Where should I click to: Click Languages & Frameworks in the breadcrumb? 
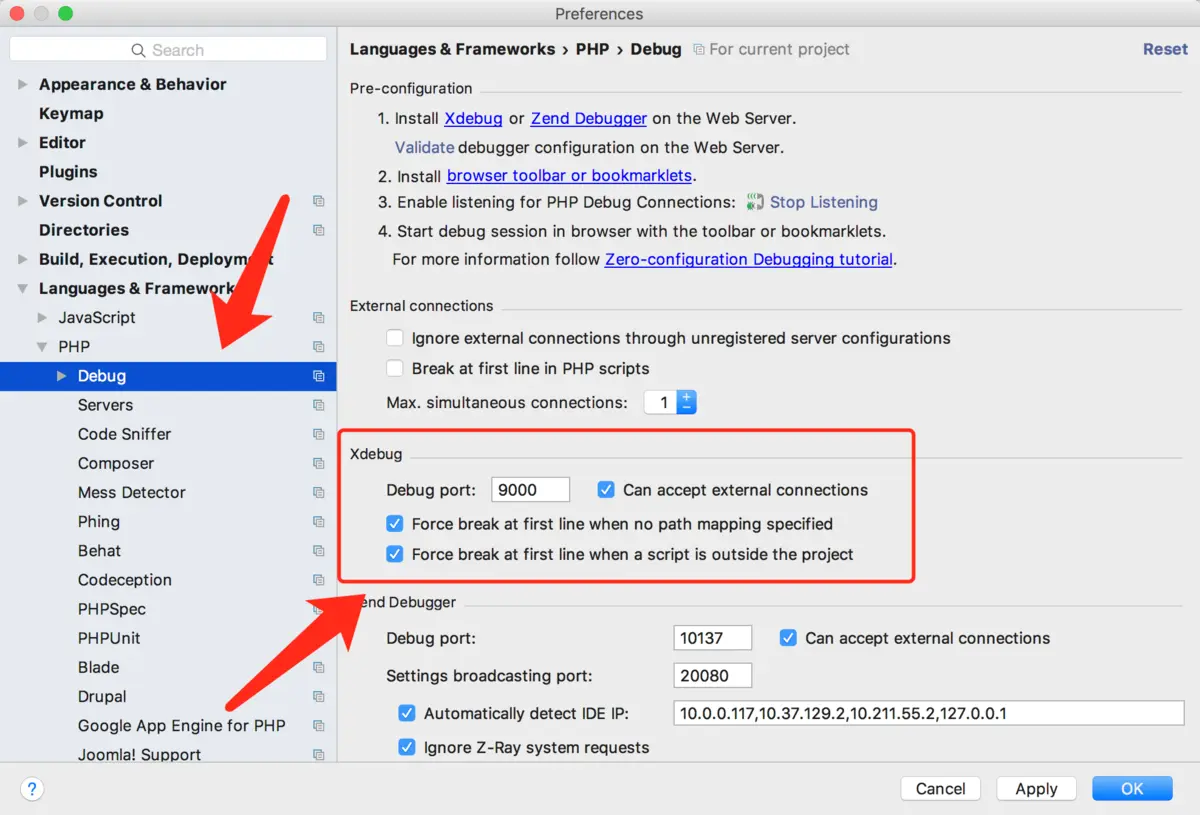[x=452, y=49]
